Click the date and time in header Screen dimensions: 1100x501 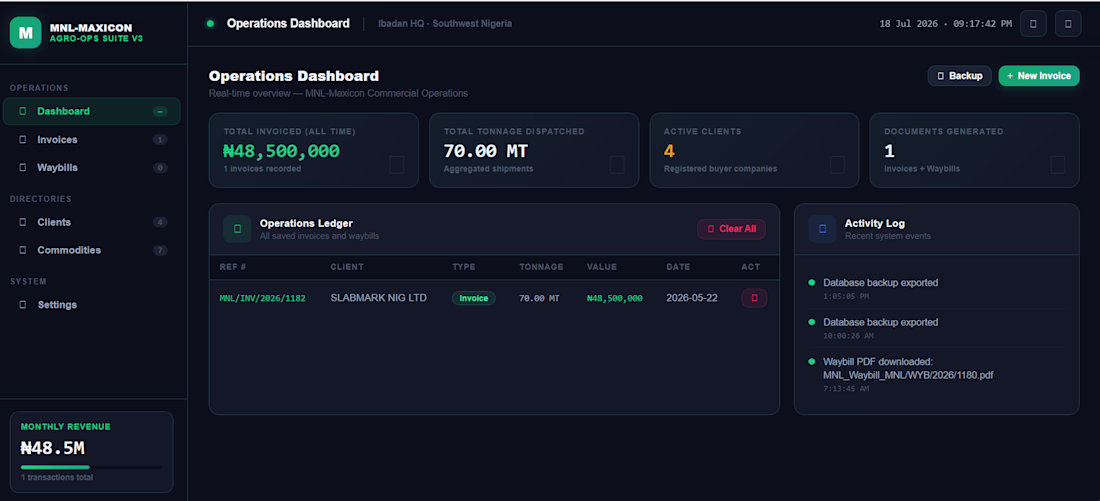click(946, 24)
